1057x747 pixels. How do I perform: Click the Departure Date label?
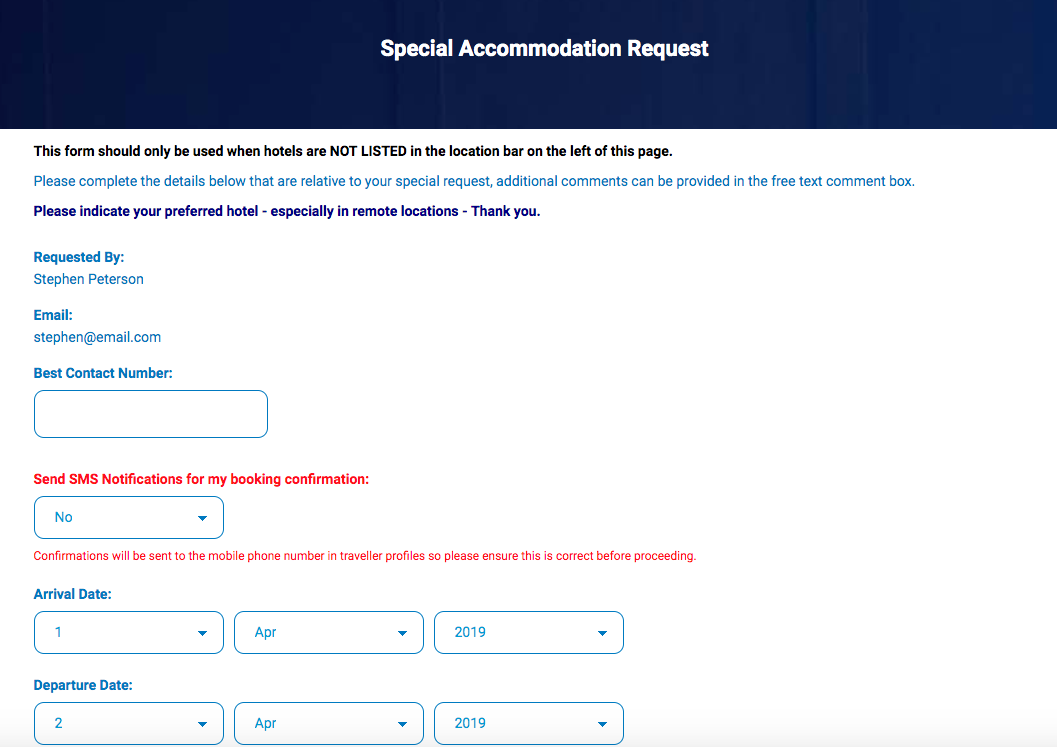[83, 685]
